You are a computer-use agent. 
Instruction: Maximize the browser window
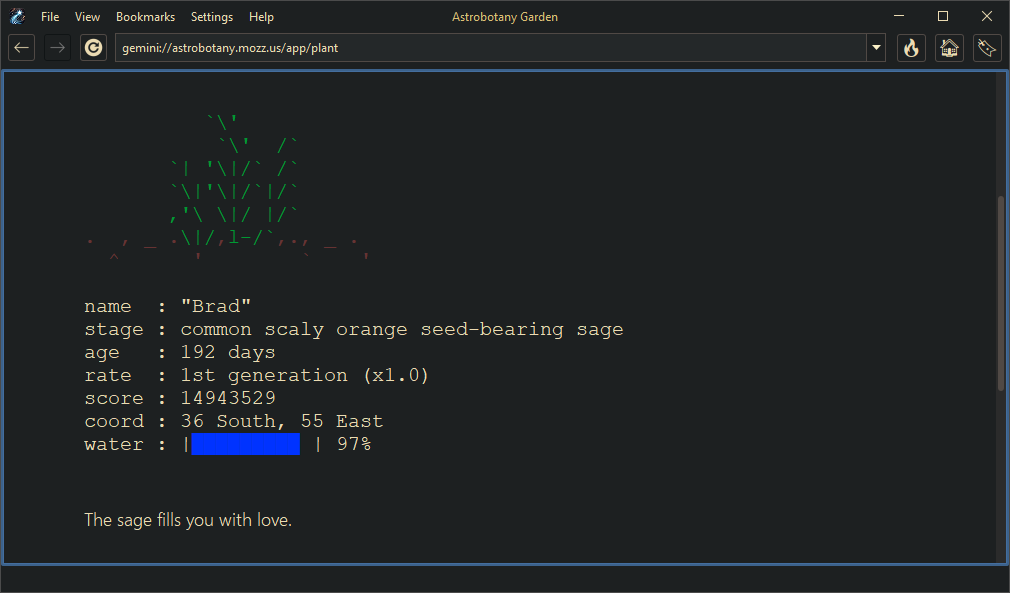click(943, 16)
